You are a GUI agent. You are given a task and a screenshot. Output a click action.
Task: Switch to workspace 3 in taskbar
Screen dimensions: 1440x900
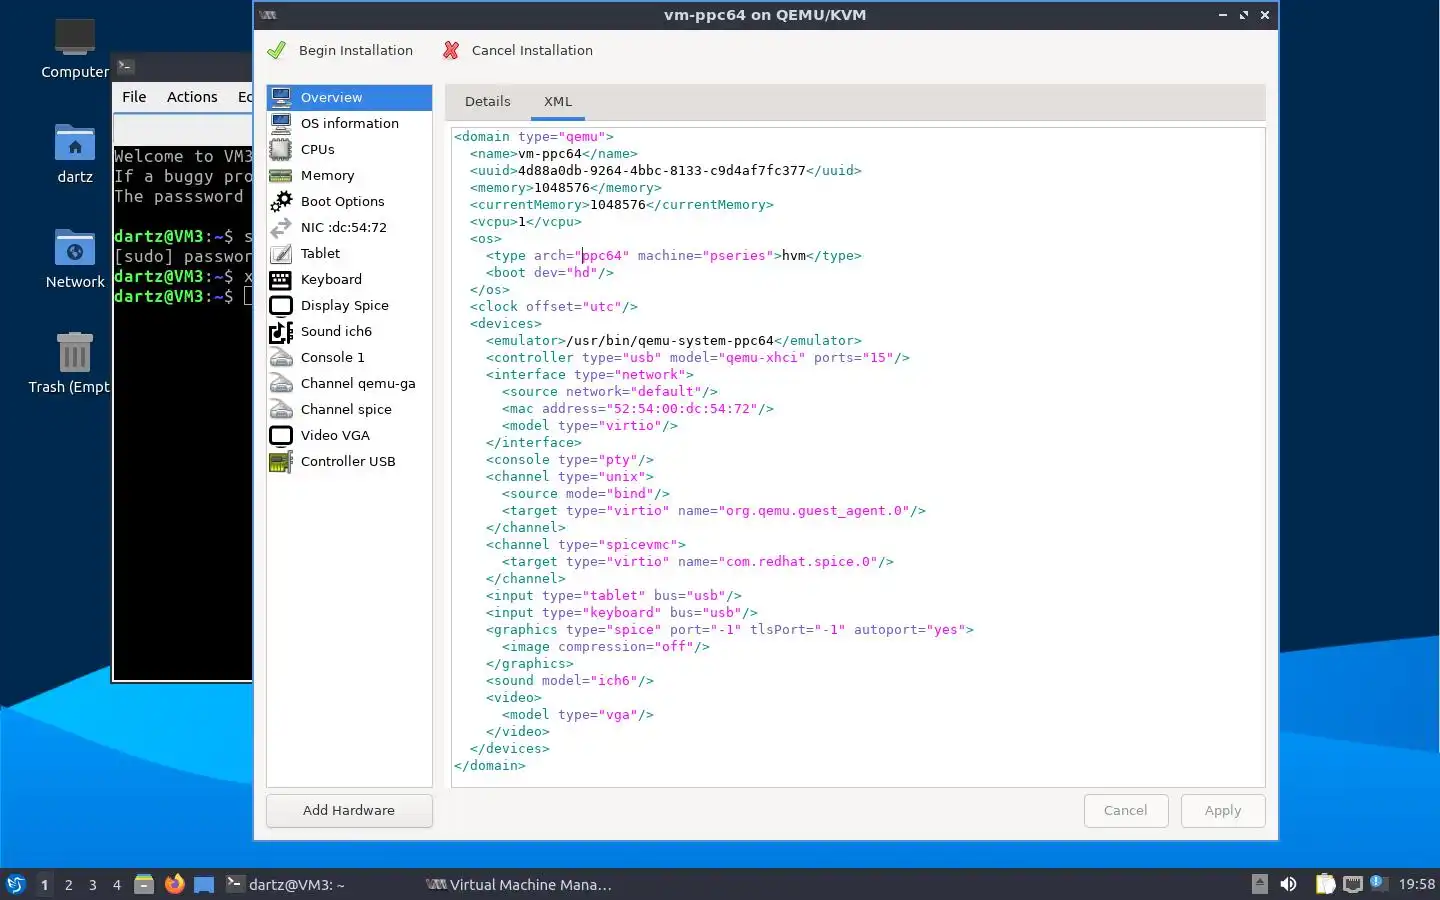coord(93,884)
